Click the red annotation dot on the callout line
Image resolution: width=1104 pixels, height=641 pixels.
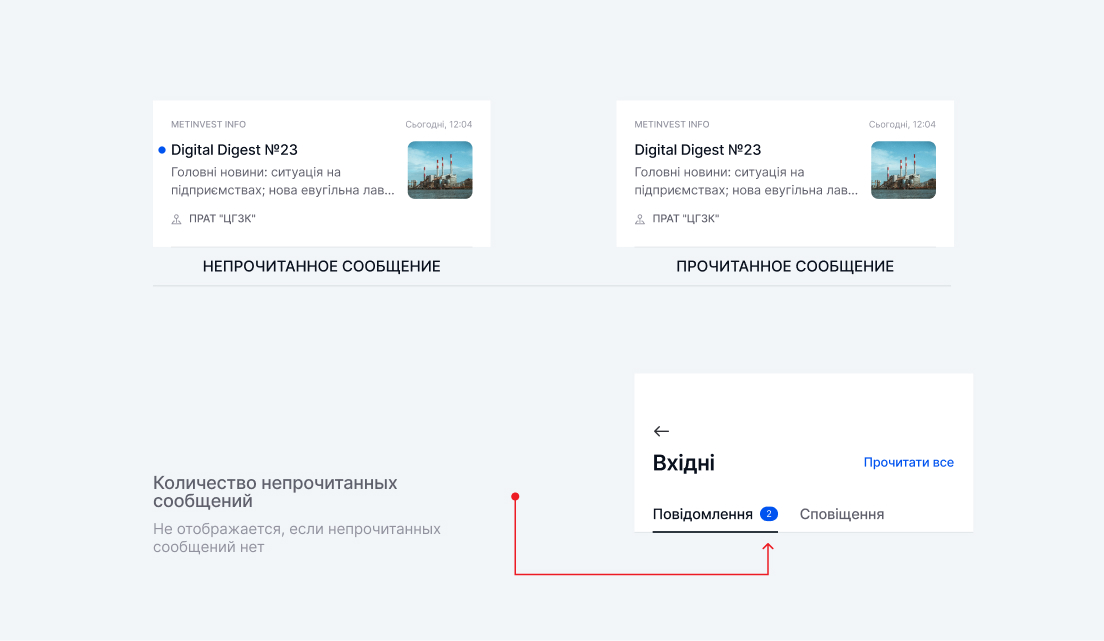pos(515,496)
